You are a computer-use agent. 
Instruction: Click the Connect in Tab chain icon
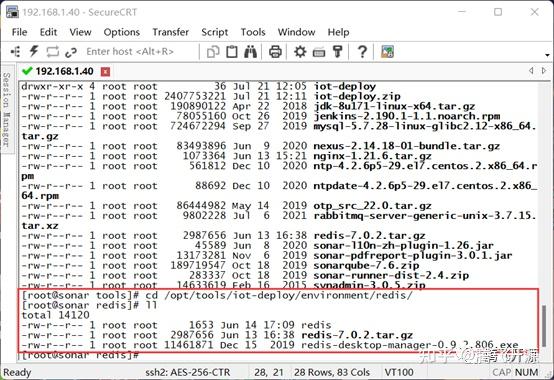pyautogui.click(x=71, y=52)
